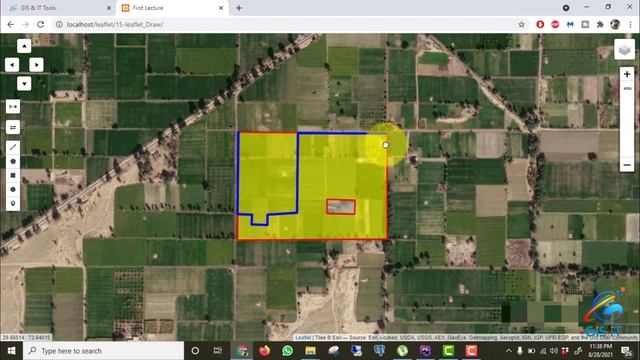The image size is (640, 360).
Task: Open the red Camtasia recorder icon on taskbar
Action: point(471,351)
